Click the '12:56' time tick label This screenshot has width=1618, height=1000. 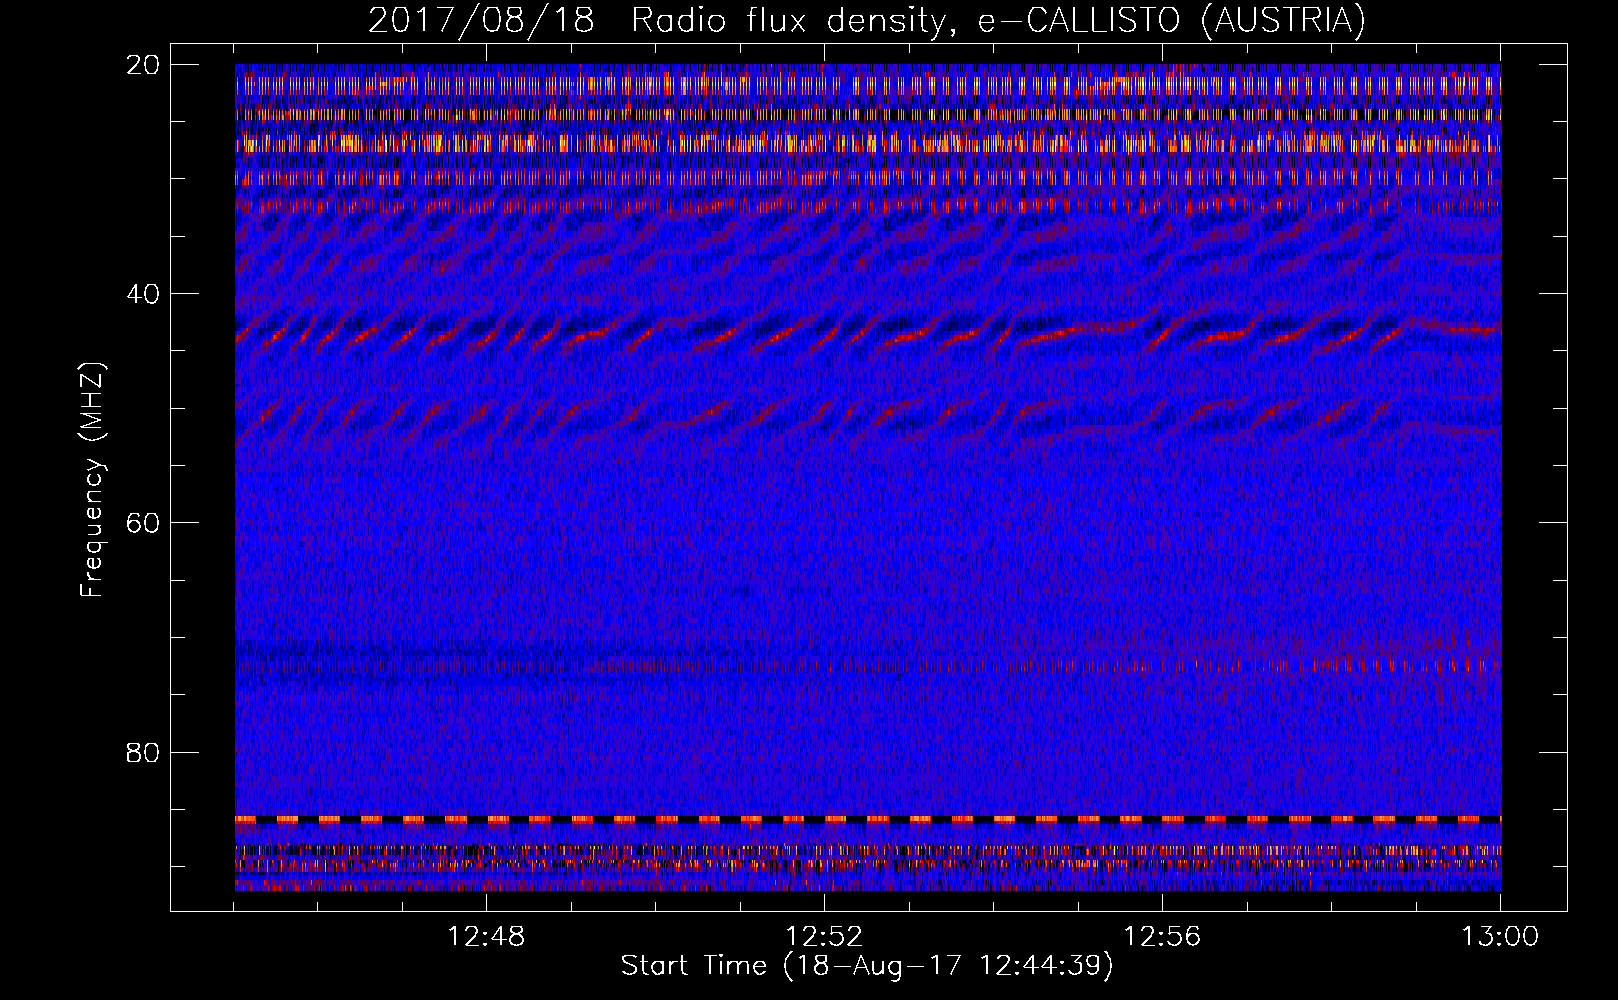click(1162, 937)
